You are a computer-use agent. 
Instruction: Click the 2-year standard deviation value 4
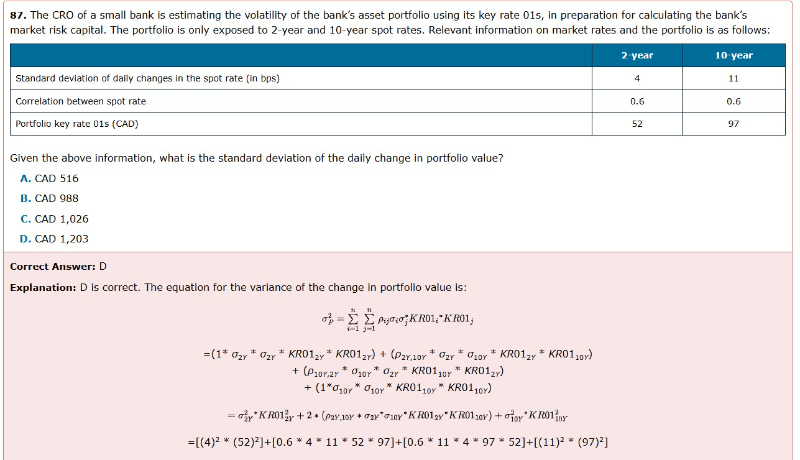coord(637,78)
